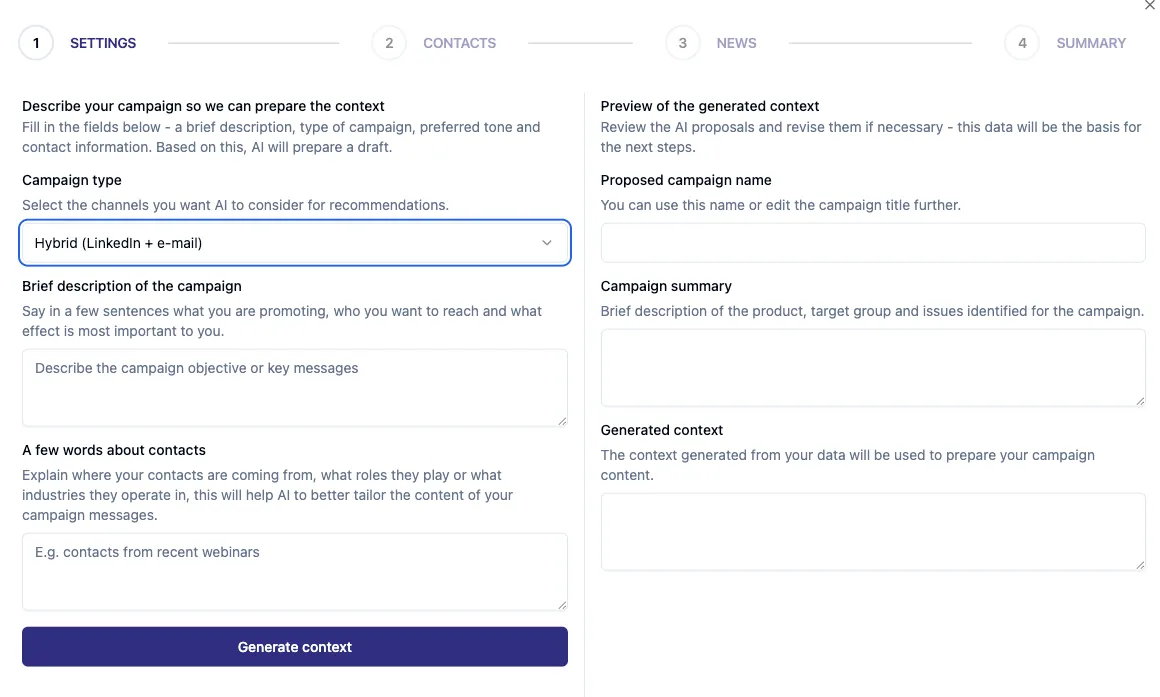1160x697 pixels.
Task: Click the Campaign summary resize handle
Action: 1140,401
